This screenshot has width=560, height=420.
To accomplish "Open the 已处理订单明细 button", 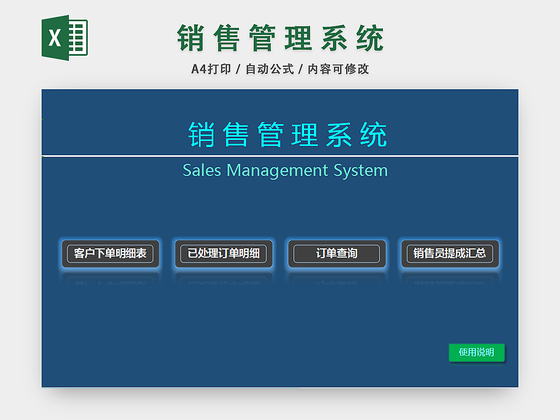I will pyautogui.click(x=224, y=254).
